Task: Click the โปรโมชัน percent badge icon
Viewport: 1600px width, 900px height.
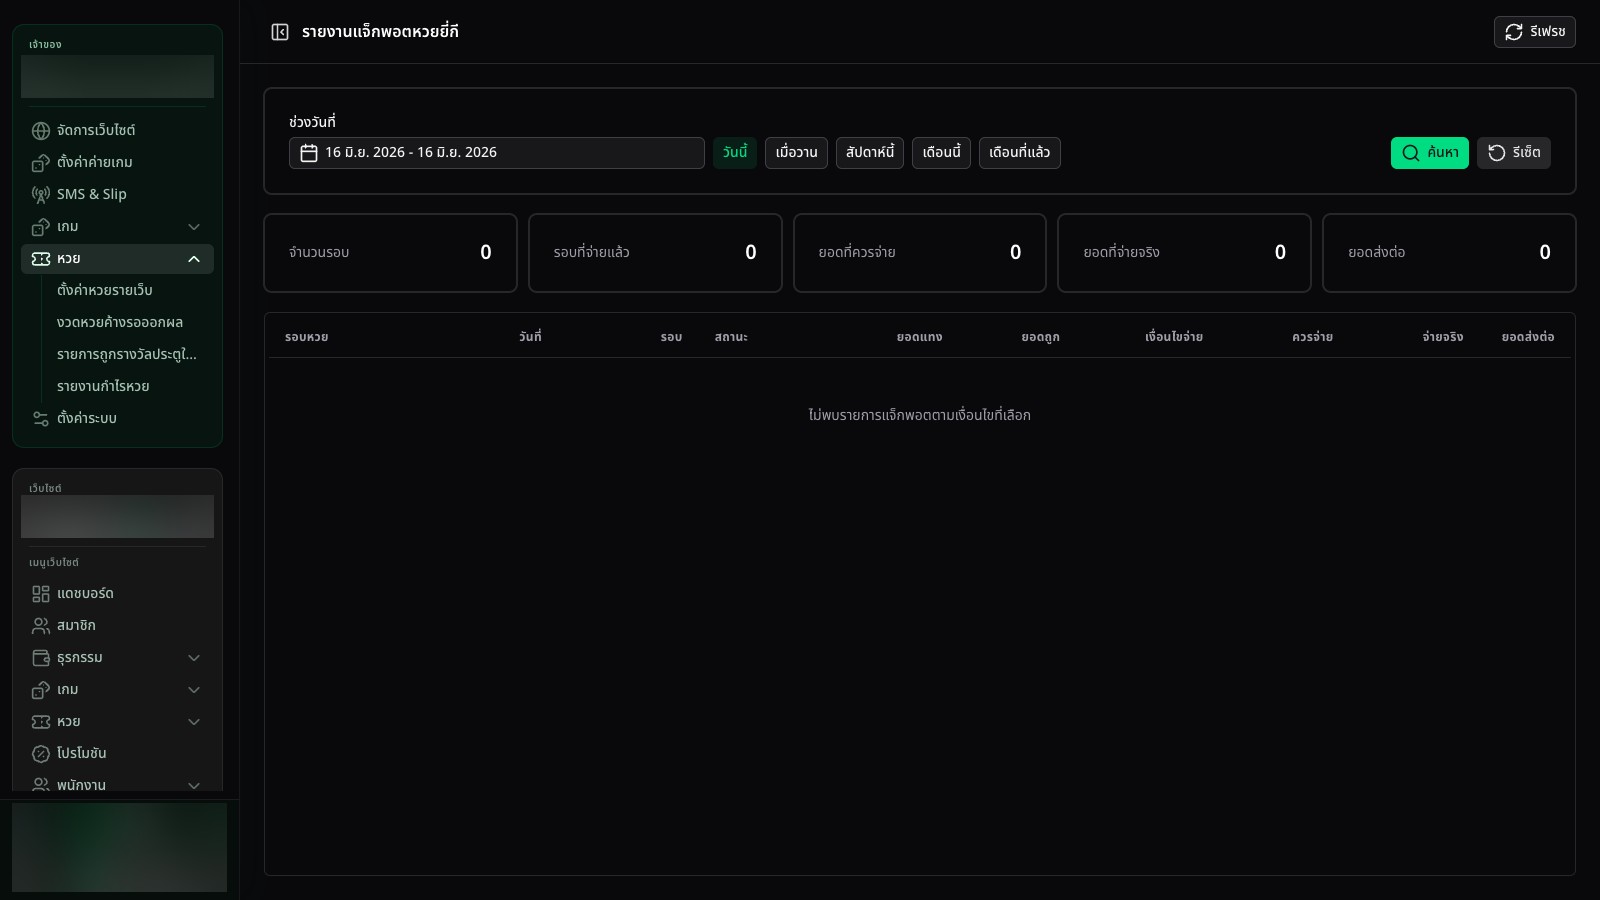Action: tap(41, 754)
